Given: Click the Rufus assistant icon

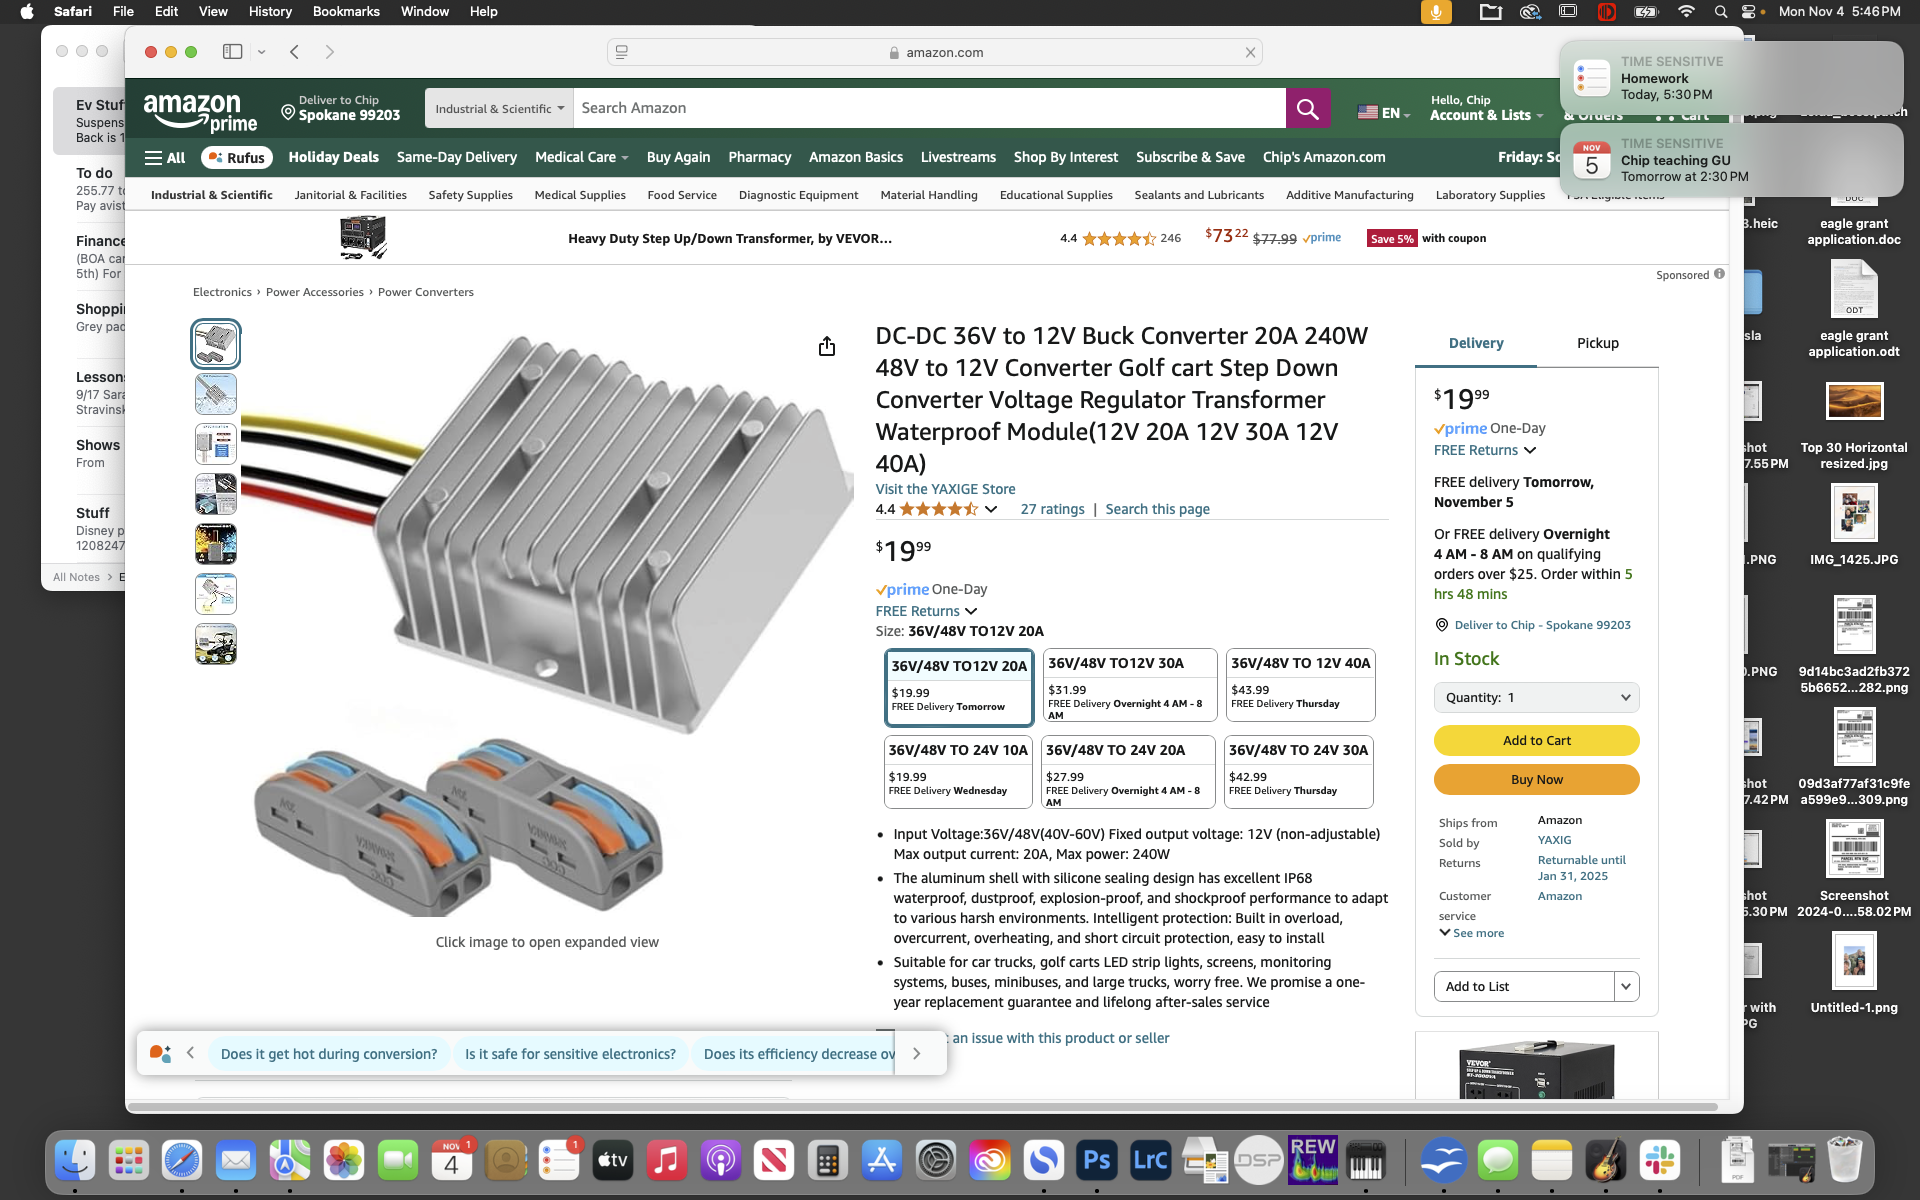Looking at the screenshot, I should point(238,158).
